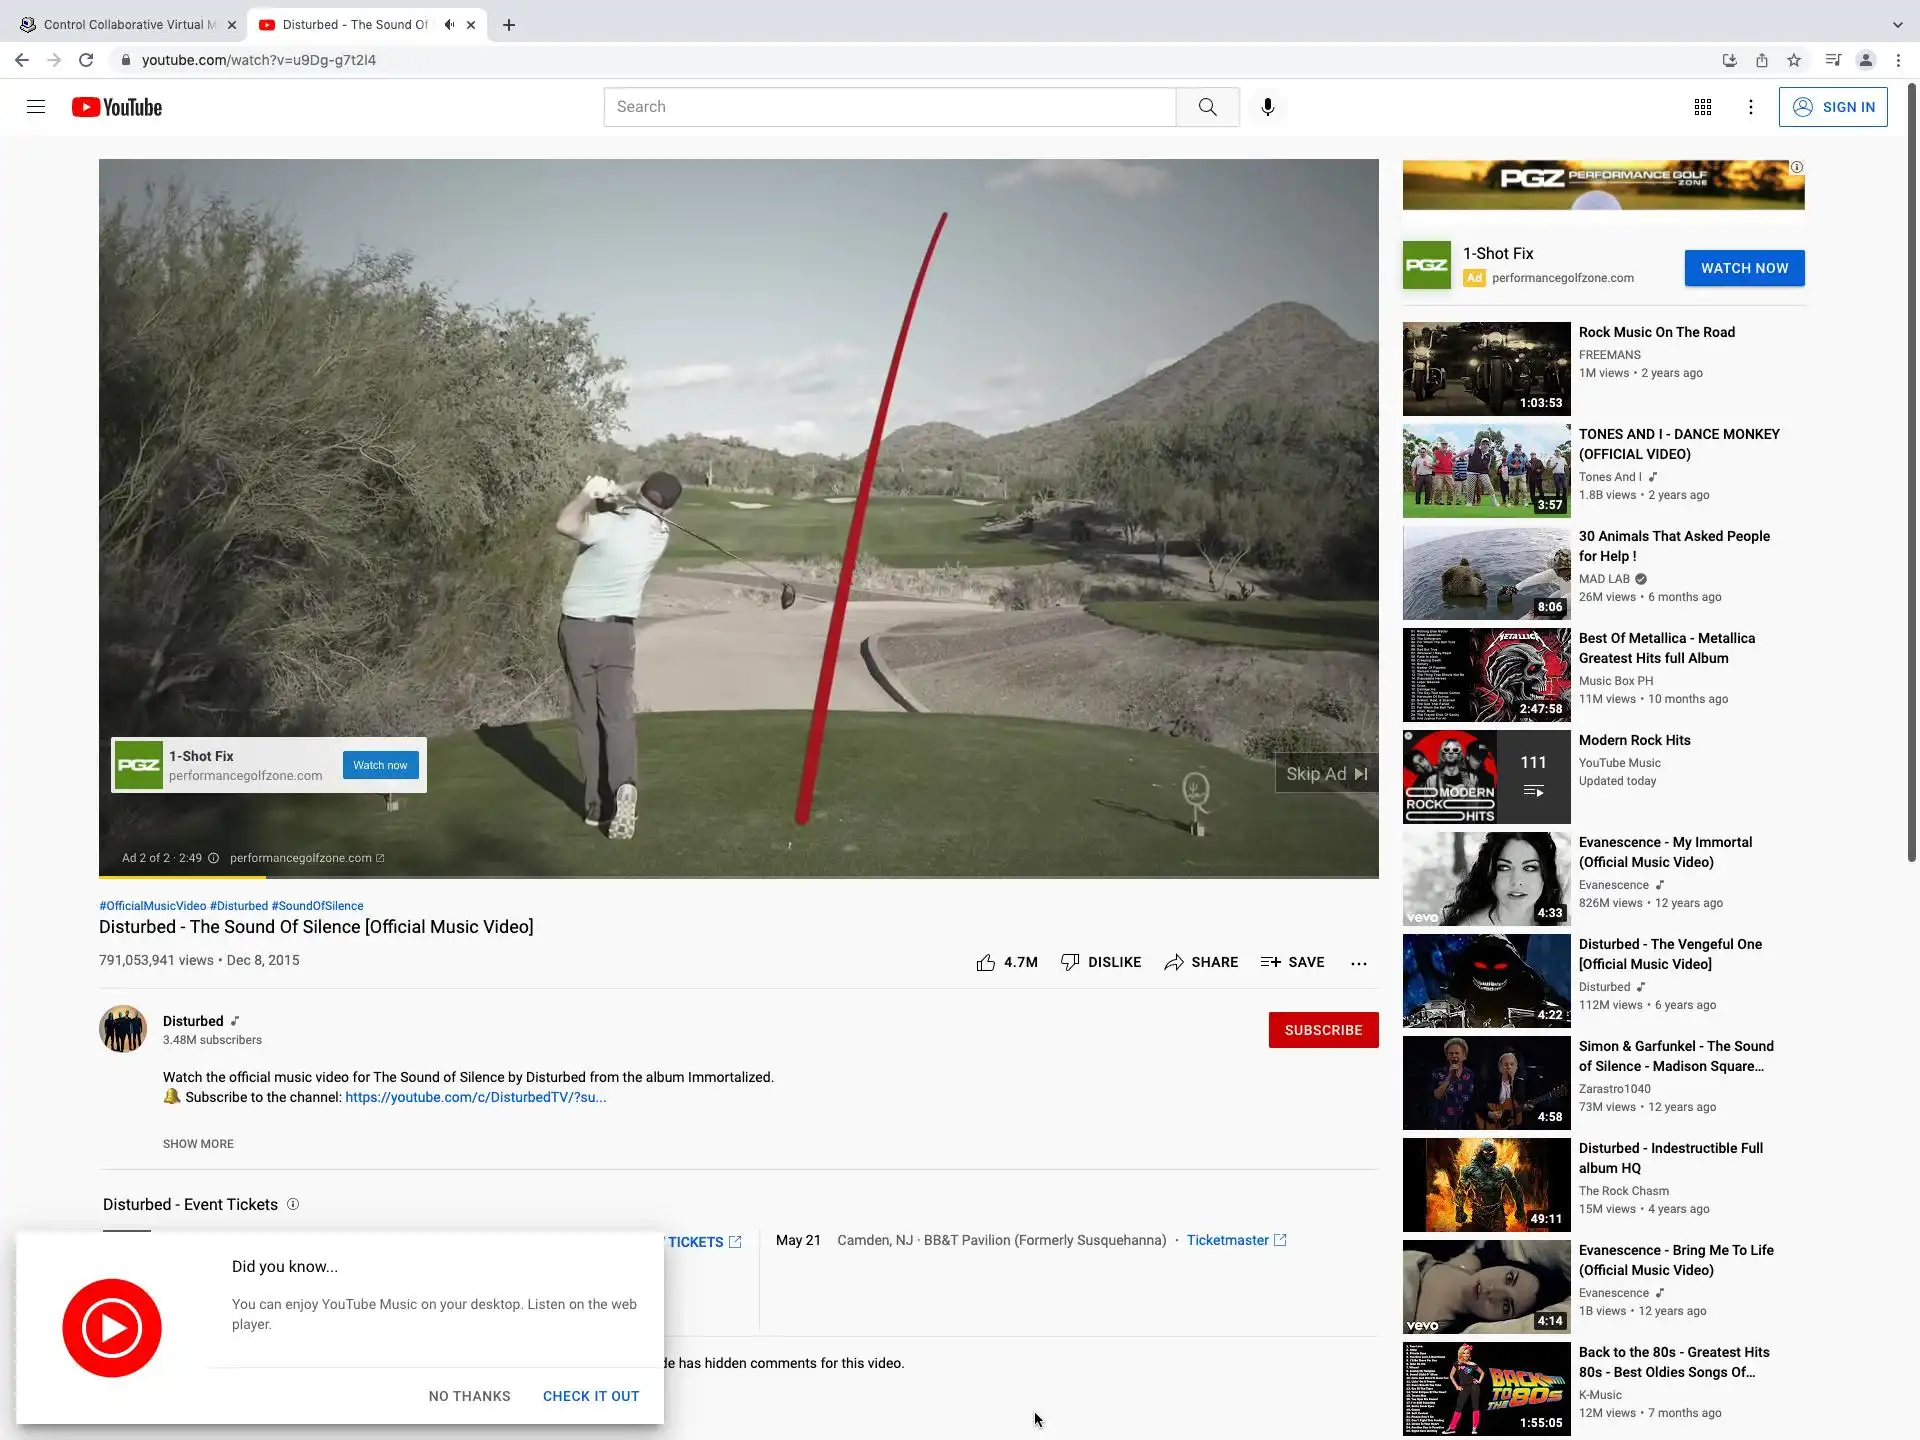This screenshot has height=1440, width=1920.
Task: Click the ad progress bar
Action: pyautogui.click(x=738, y=877)
